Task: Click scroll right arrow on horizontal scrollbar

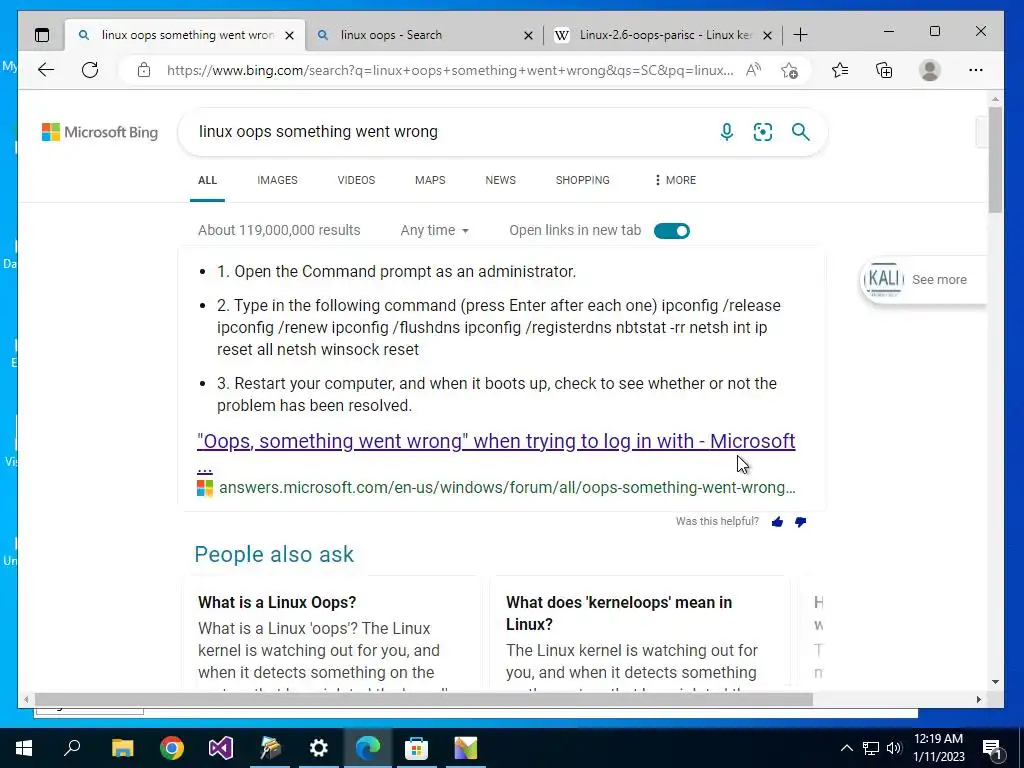Action: [978, 699]
